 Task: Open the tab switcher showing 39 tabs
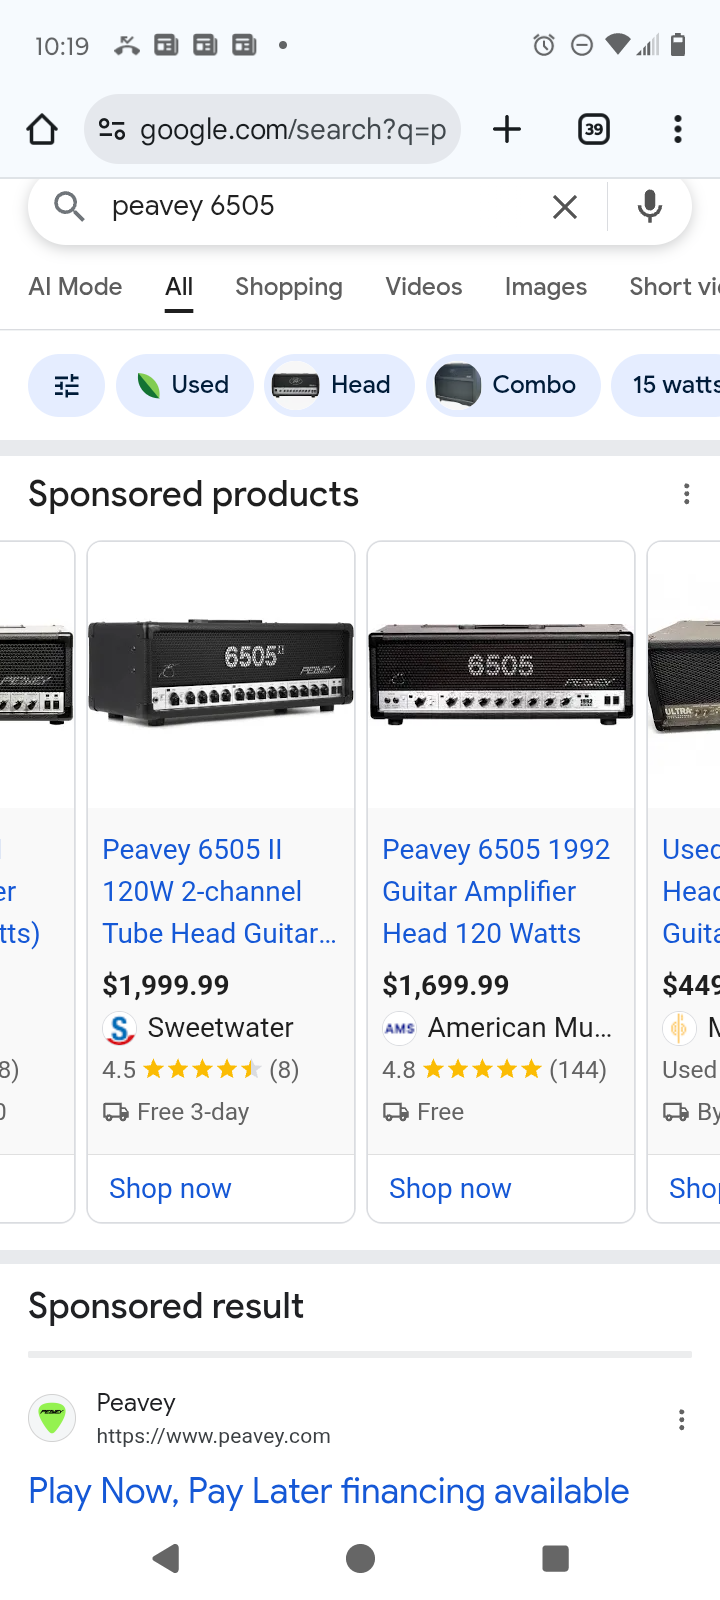594,129
